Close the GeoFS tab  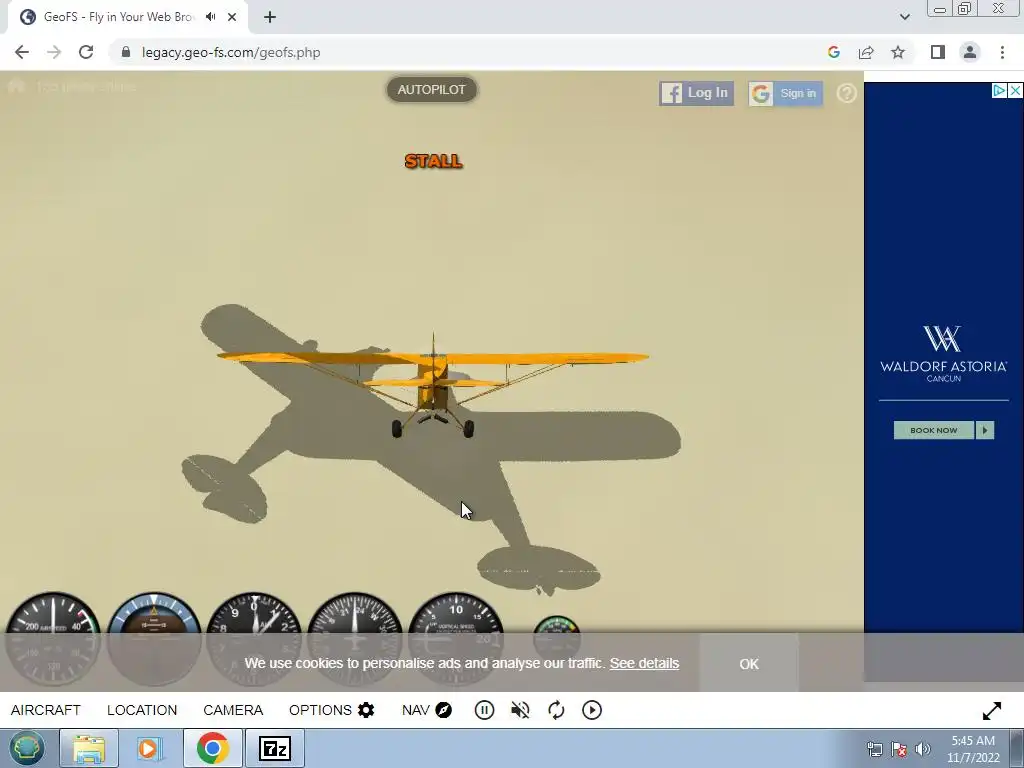tap(232, 17)
